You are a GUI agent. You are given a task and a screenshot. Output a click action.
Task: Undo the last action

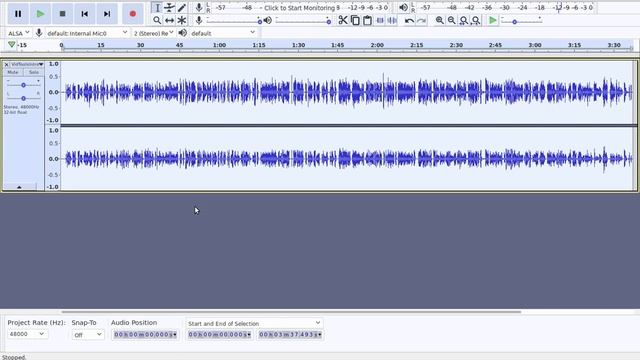pyautogui.click(x=409, y=20)
